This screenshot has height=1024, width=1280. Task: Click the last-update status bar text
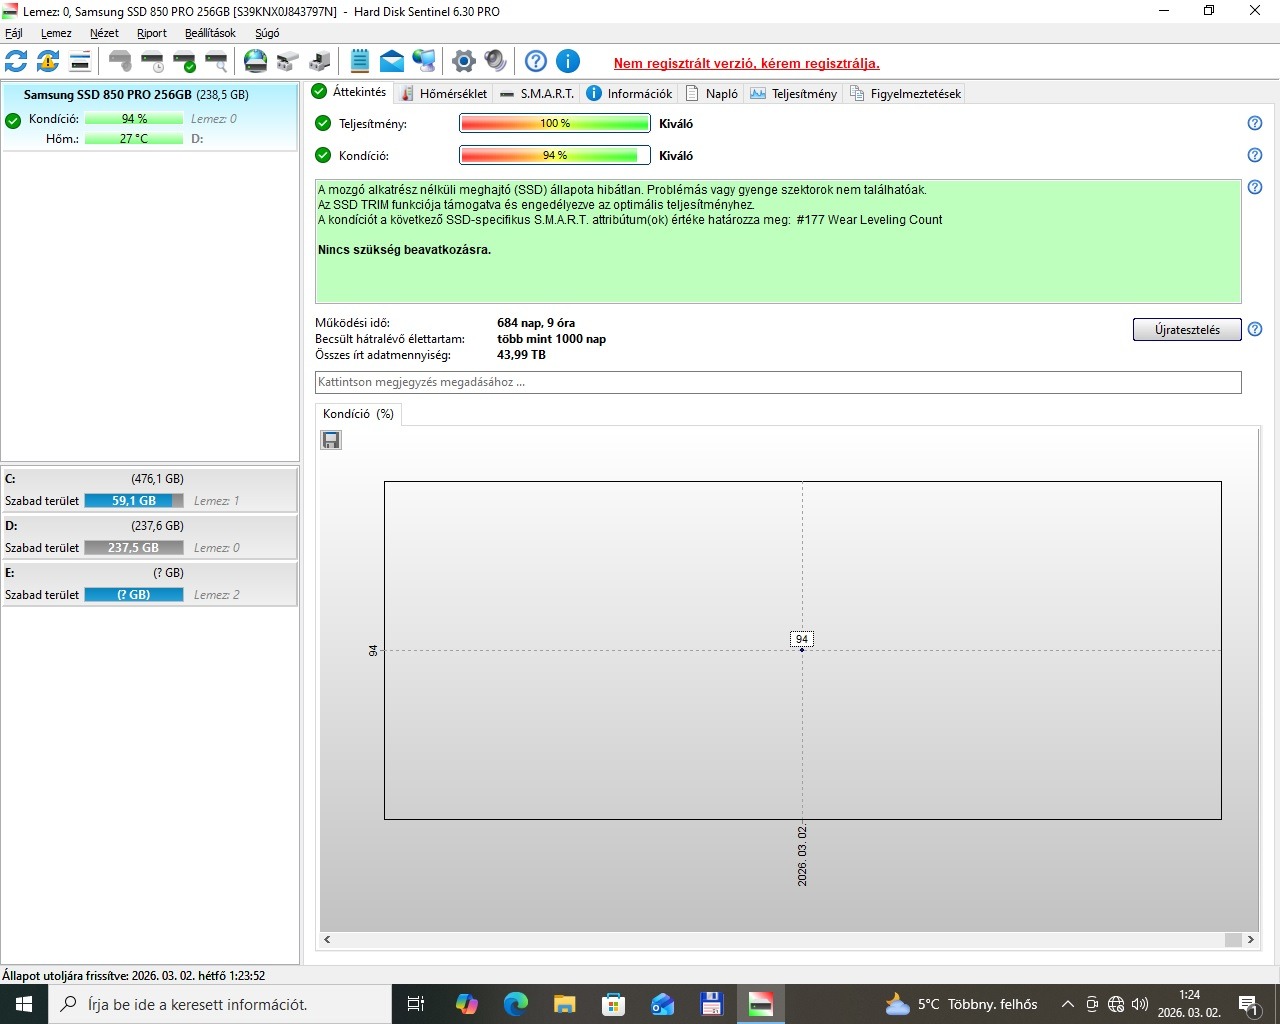(134, 976)
